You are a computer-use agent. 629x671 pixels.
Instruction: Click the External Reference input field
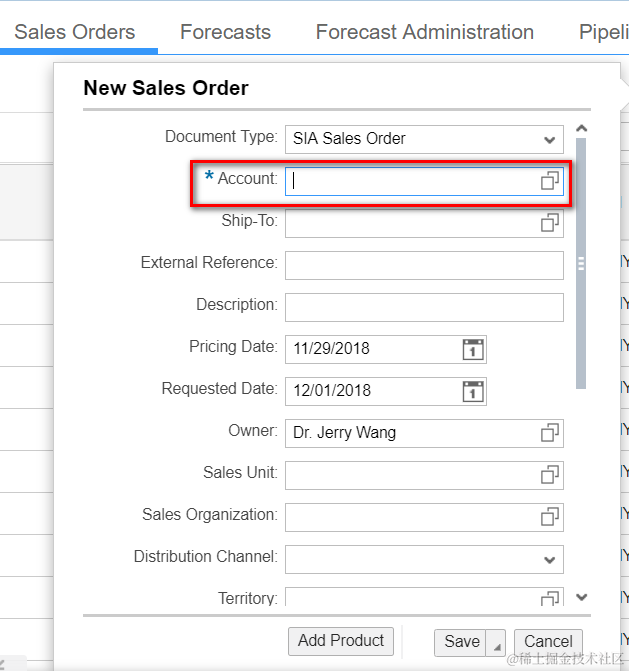point(424,265)
